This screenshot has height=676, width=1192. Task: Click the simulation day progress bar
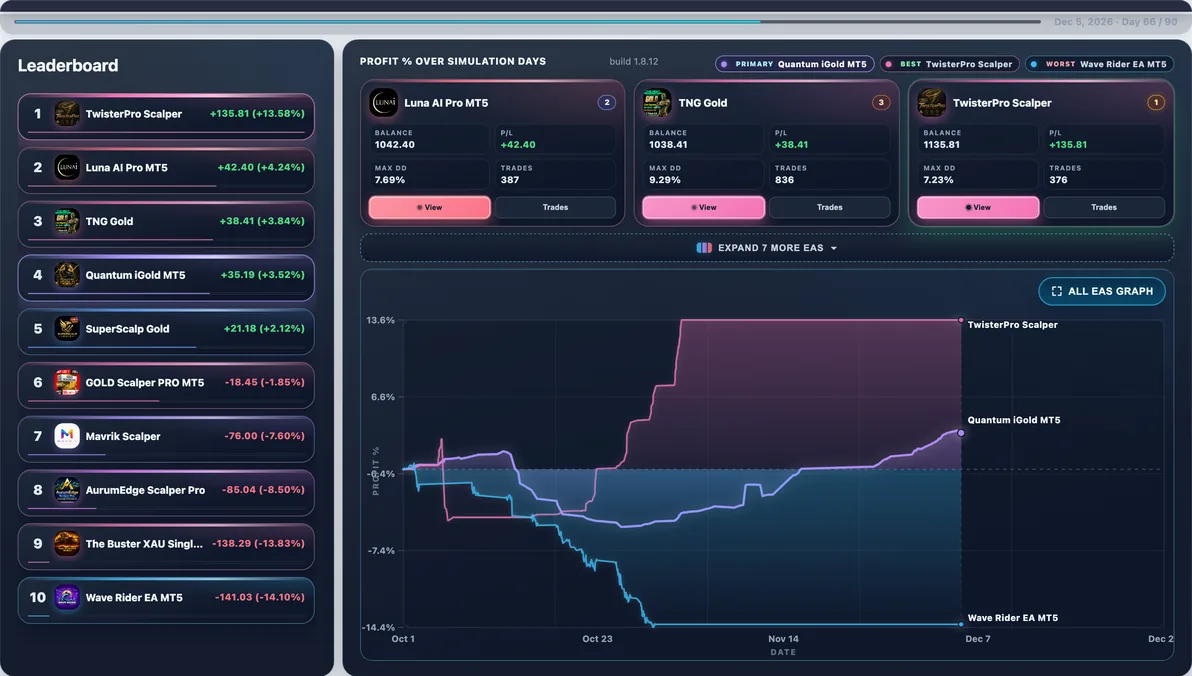(528, 21)
